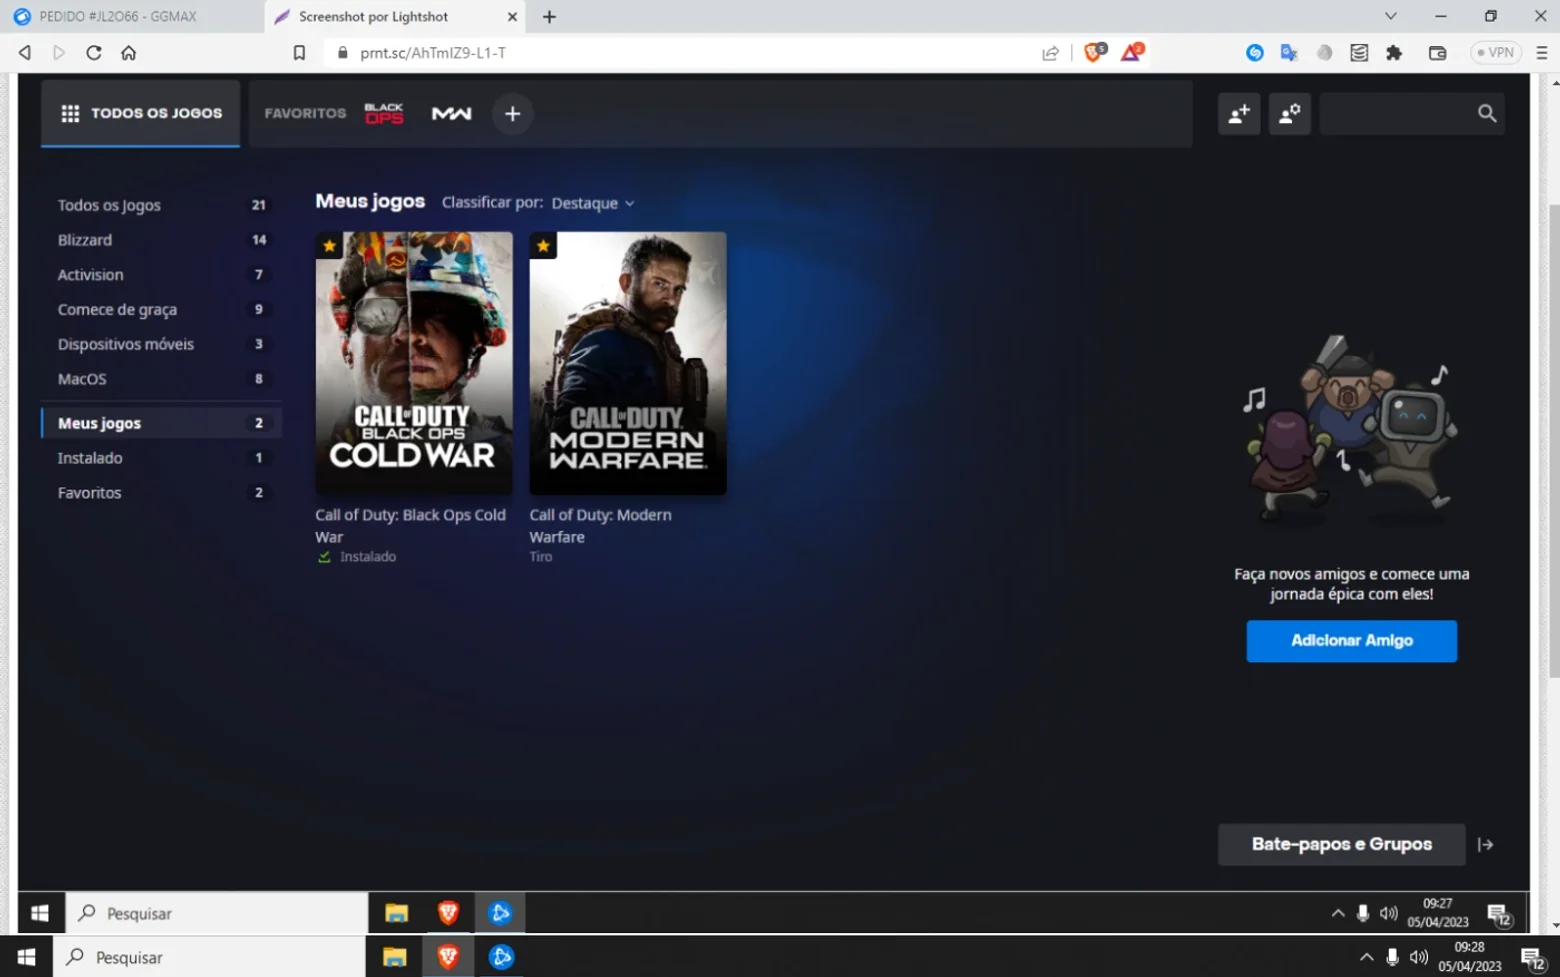Click the Modern Warfare cover art
Image resolution: width=1560 pixels, height=977 pixels.
[628, 363]
